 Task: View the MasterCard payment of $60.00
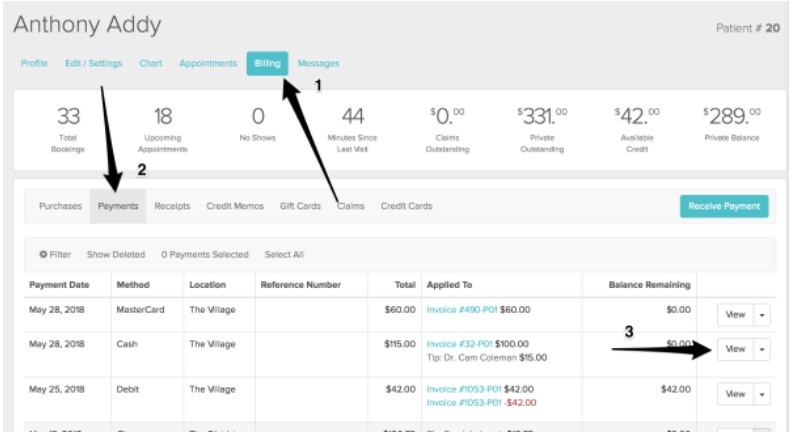click(x=735, y=314)
